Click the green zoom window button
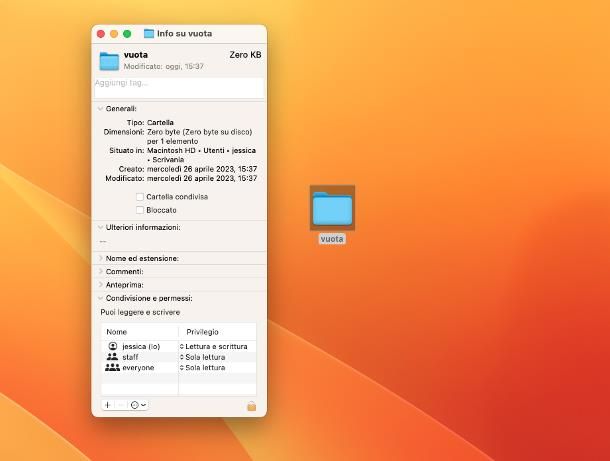 click(x=127, y=34)
